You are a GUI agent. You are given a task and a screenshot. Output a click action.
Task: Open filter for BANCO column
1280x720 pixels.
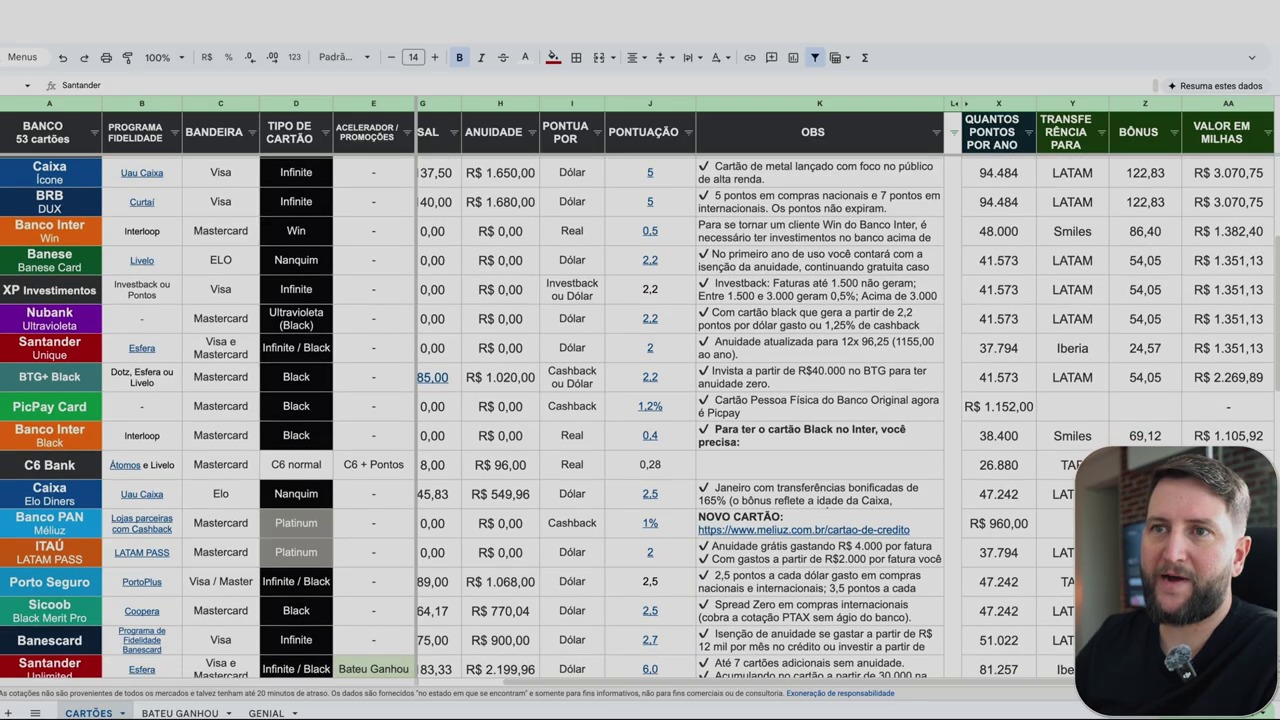click(95, 133)
